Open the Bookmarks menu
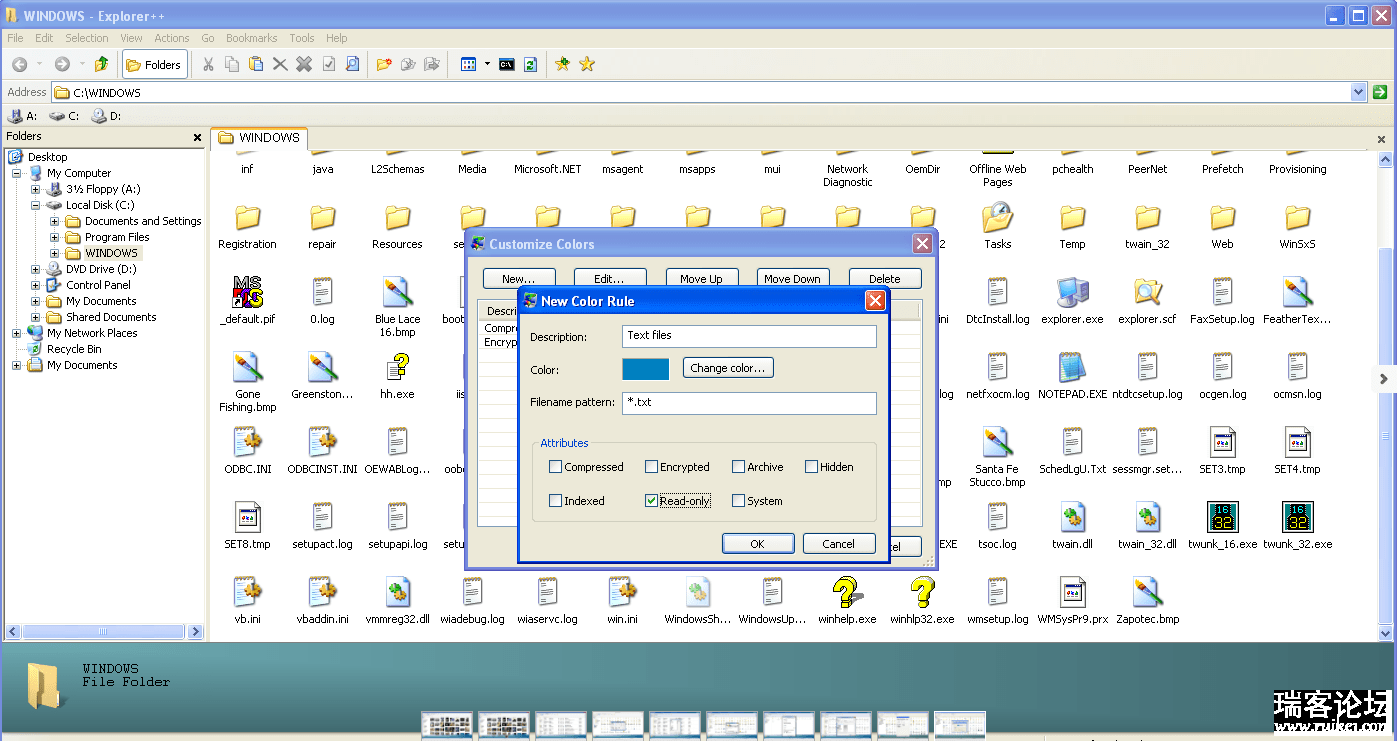The image size is (1397, 741). (251, 38)
